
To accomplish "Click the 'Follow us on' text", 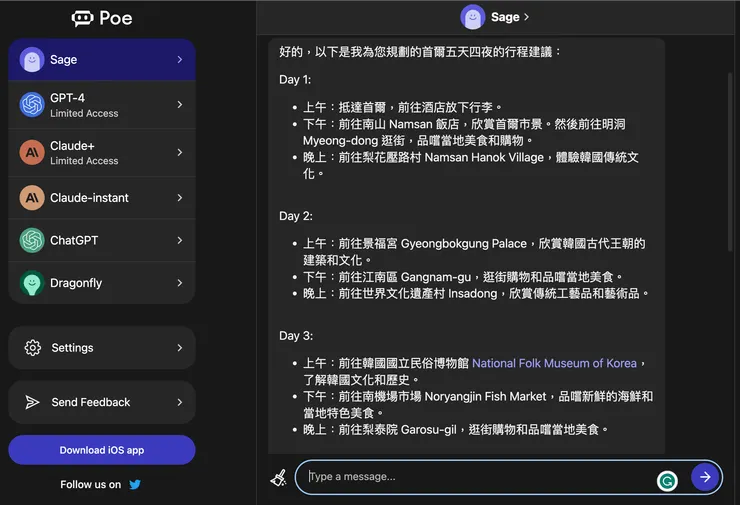I will (91, 485).
